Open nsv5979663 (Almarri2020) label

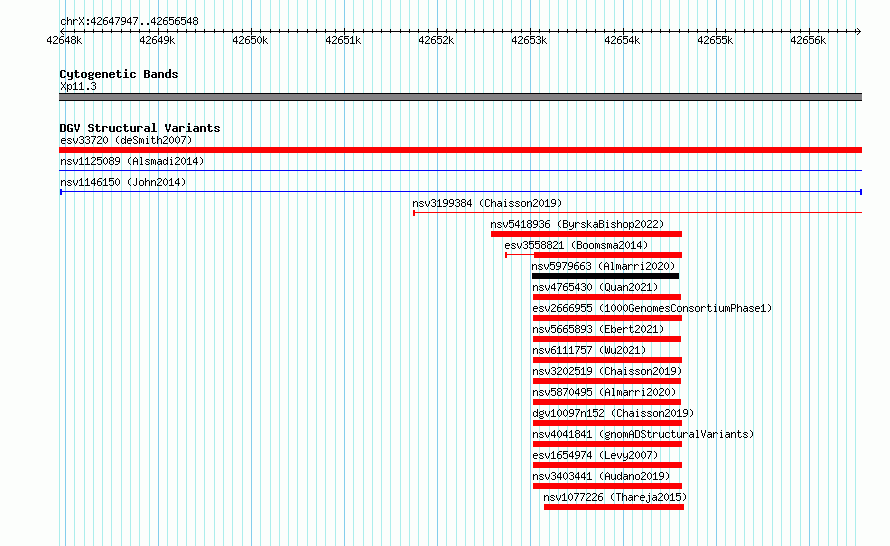(603, 266)
